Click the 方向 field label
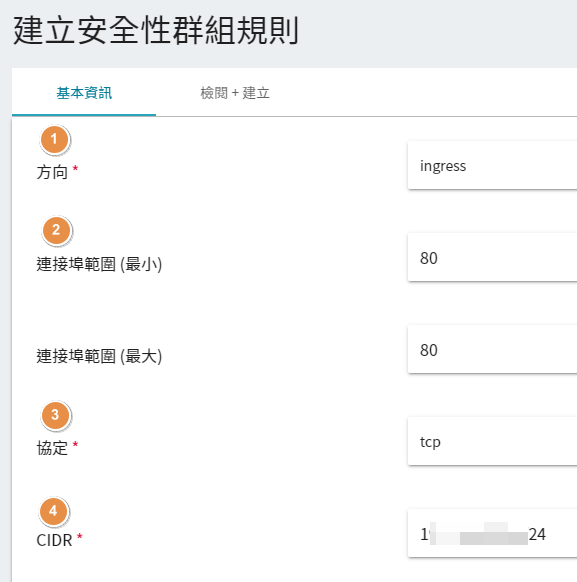The height and width of the screenshot is (582, 577). point(52,173)
